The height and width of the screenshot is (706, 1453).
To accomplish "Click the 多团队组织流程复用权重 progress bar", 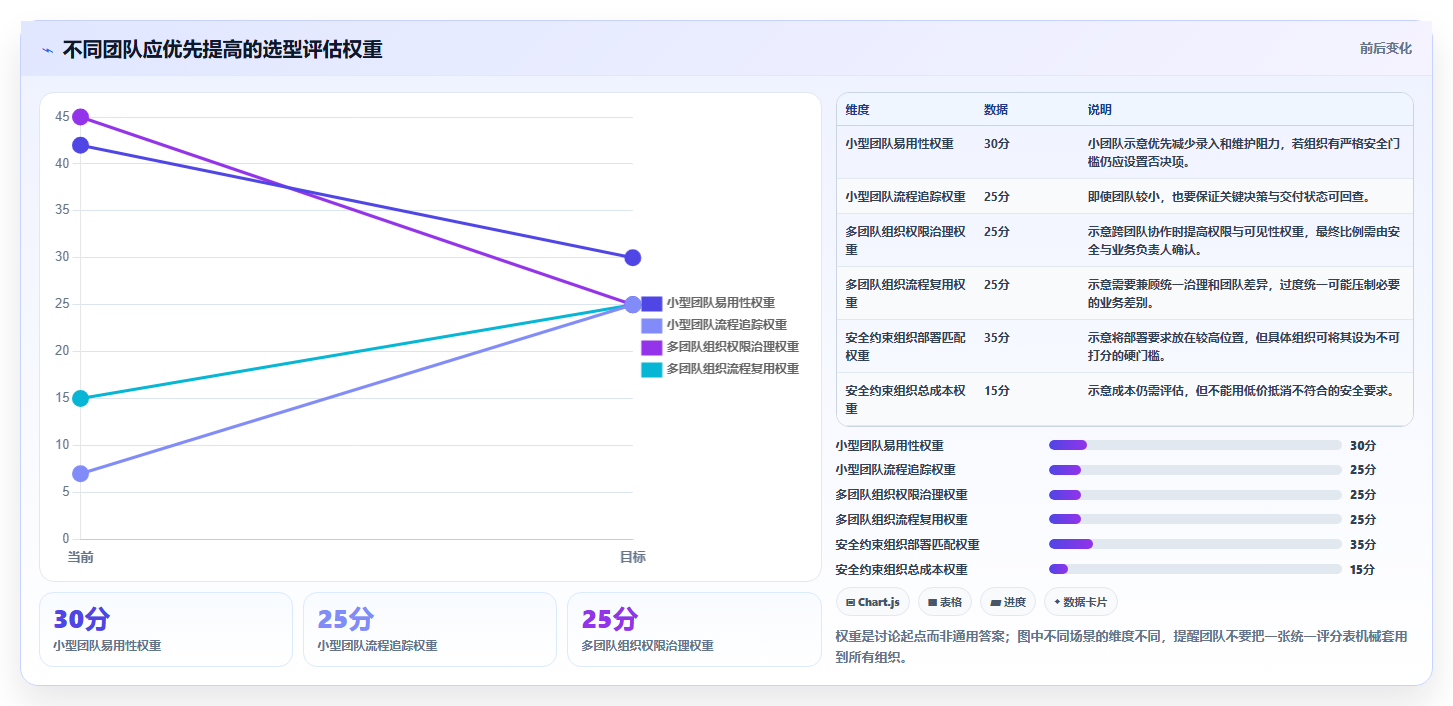I will point(1195,519).
